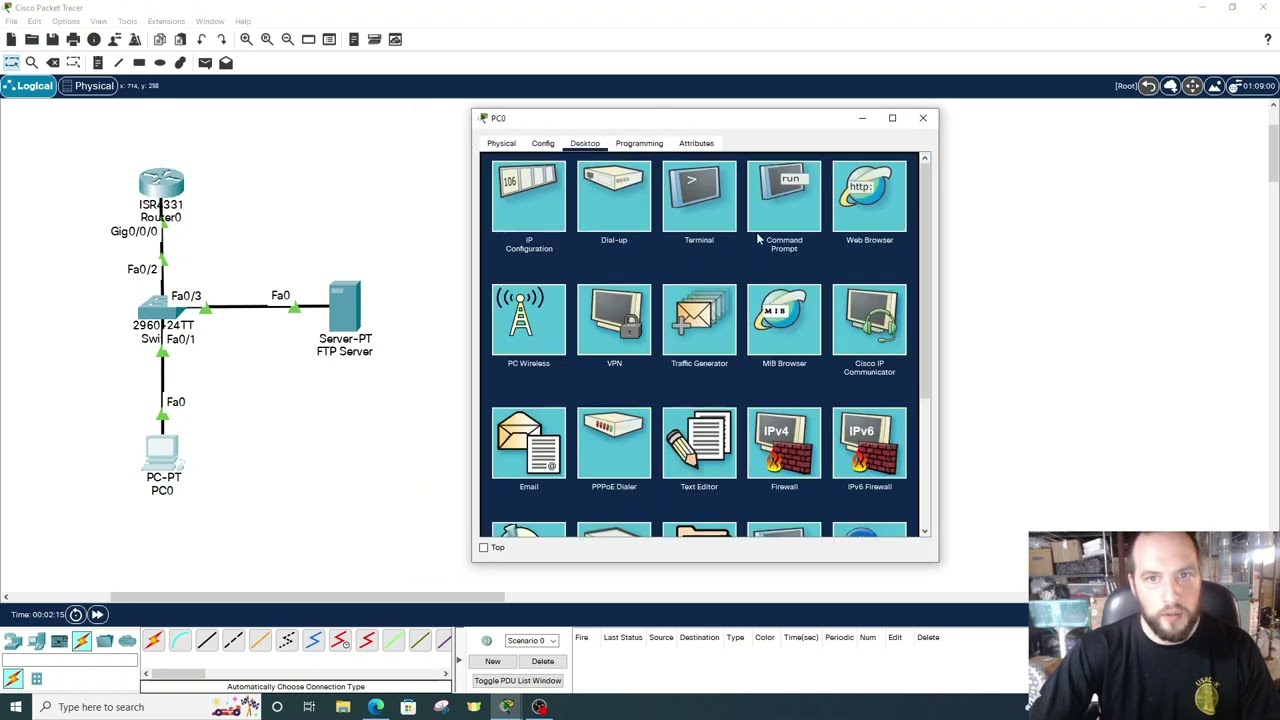Image resolution: width=1280 pixels, height=720 pixels.
Task: Click the Edit column header in PDU list
Action: 895,637
